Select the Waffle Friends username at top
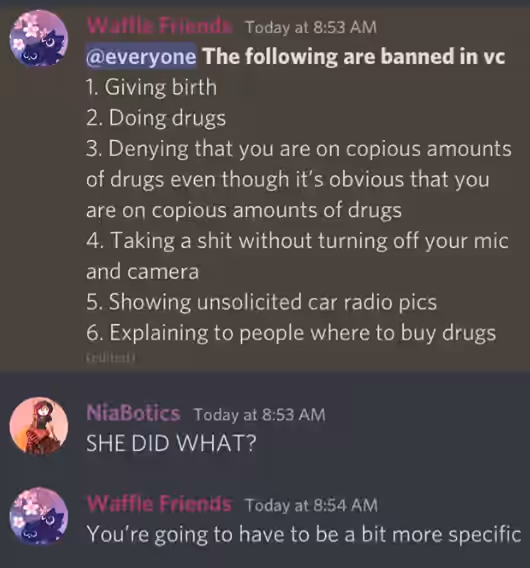Viewport: 530px width, 568px height. (159, 26)
